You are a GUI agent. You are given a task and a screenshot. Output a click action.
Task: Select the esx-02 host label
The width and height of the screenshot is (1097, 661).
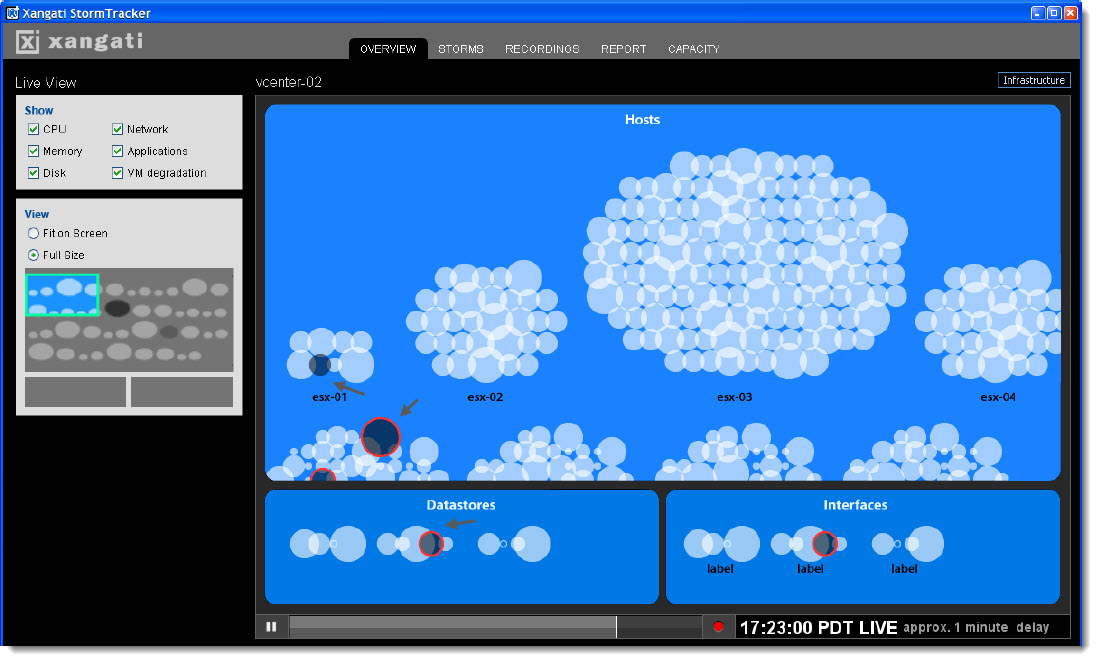(x=485, y=397)
